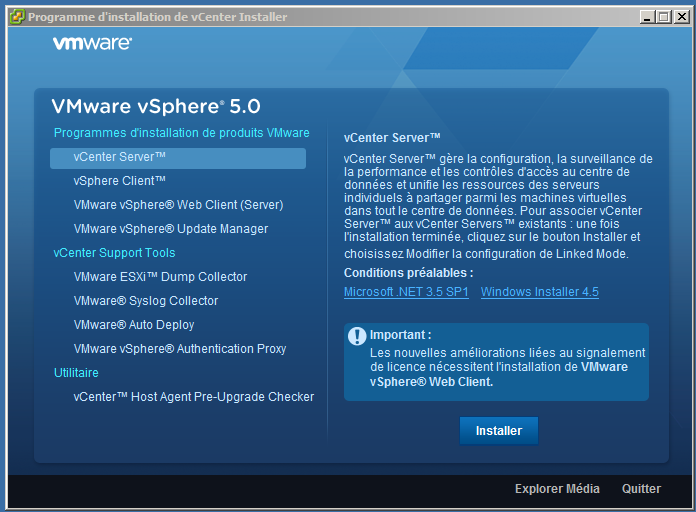Click the exclamation Important icon
The image size is (696, 512).
[x=356, y=336]
